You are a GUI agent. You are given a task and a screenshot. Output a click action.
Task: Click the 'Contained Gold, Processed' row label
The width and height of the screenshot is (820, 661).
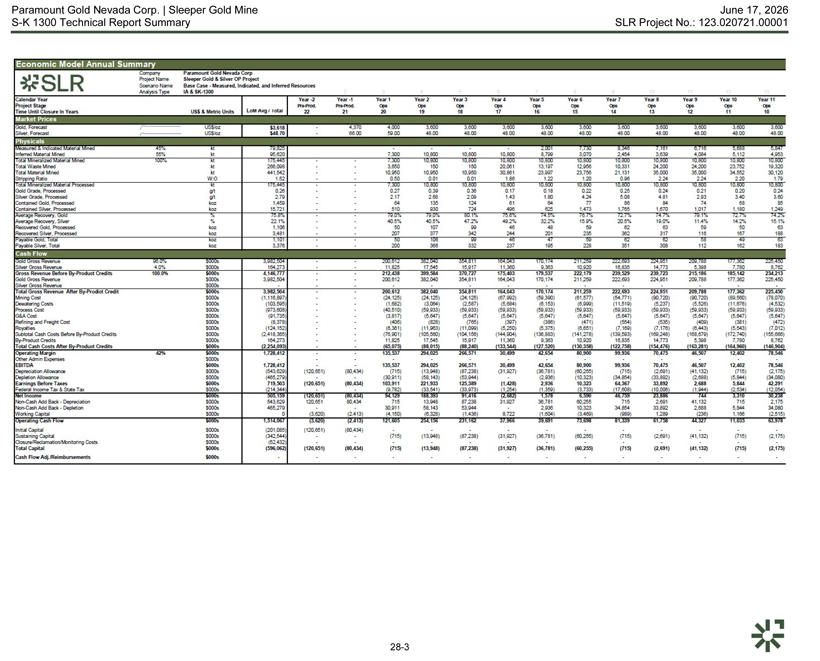pos(45,203)
